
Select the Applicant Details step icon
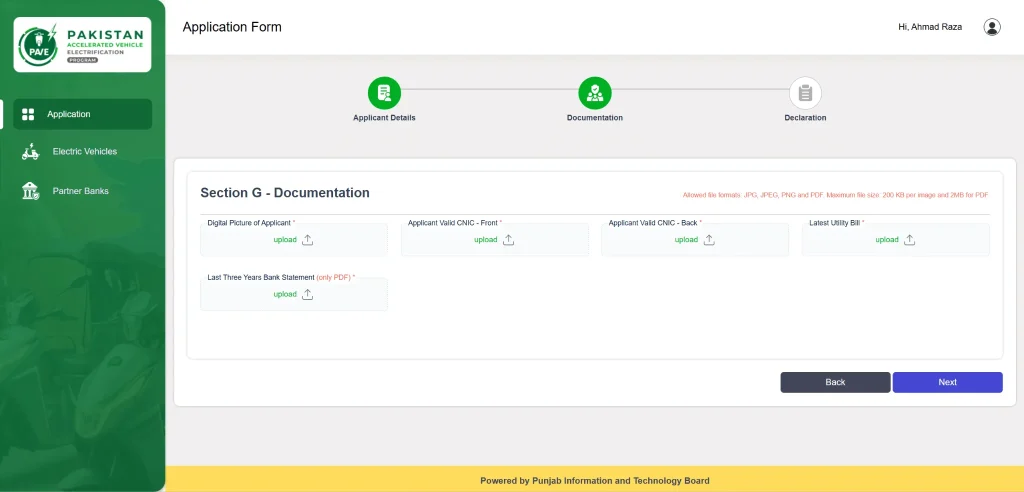[384, 93]
